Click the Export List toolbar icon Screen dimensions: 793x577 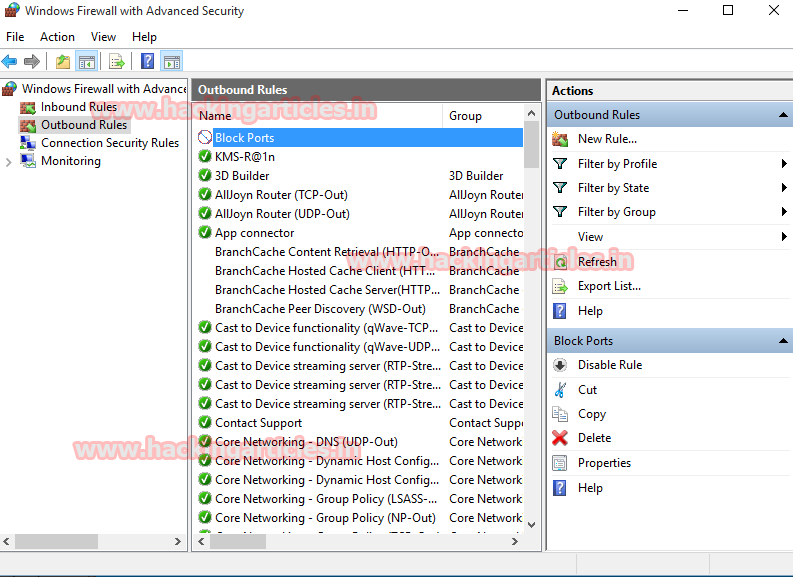pyautogui.click(x=117, y=62)
